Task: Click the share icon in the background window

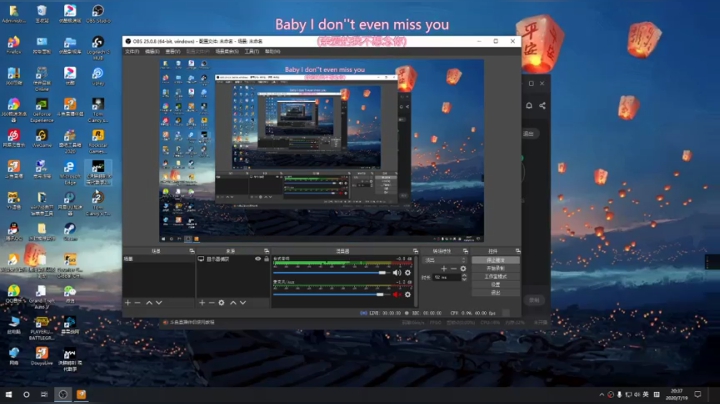Action: pyautogui.click(x=542, y=106)
